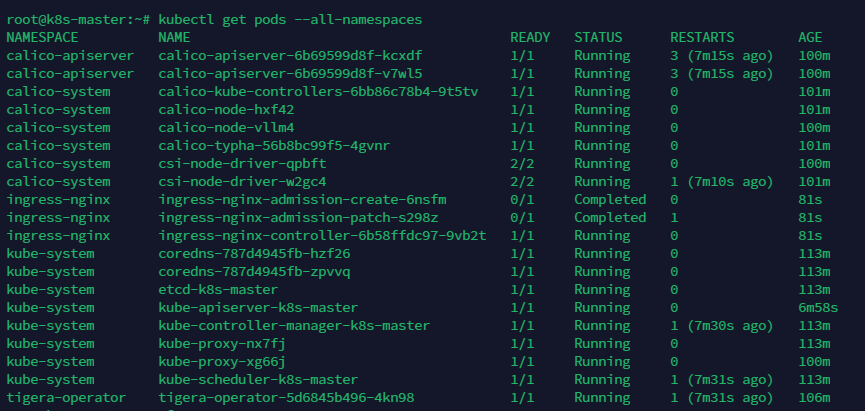
Task: Click Completed status of admission-create pod
Action: (x=610, y=200)
